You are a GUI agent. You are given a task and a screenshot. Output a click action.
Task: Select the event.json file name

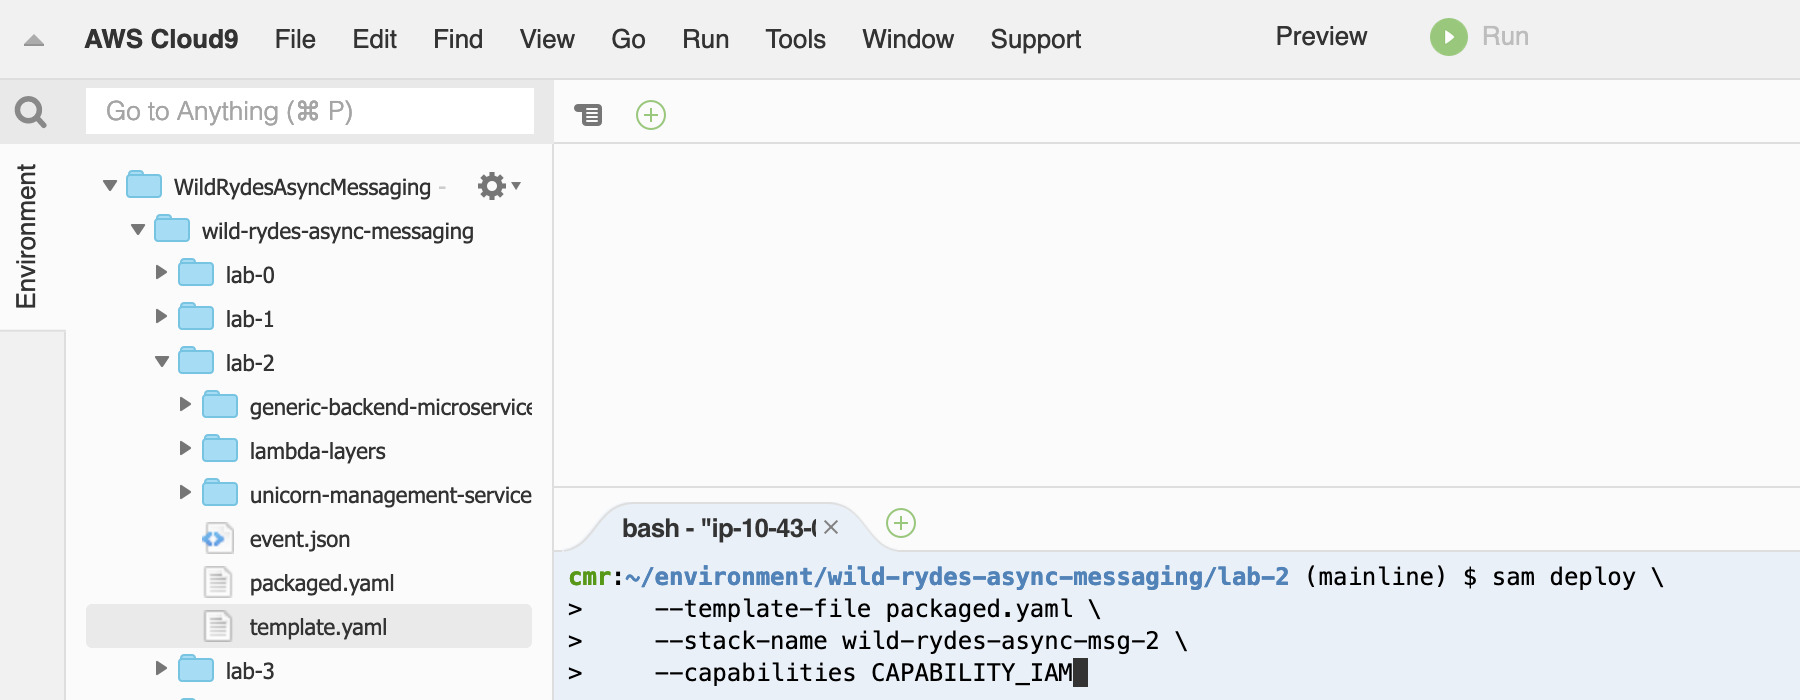coord(300,539)
